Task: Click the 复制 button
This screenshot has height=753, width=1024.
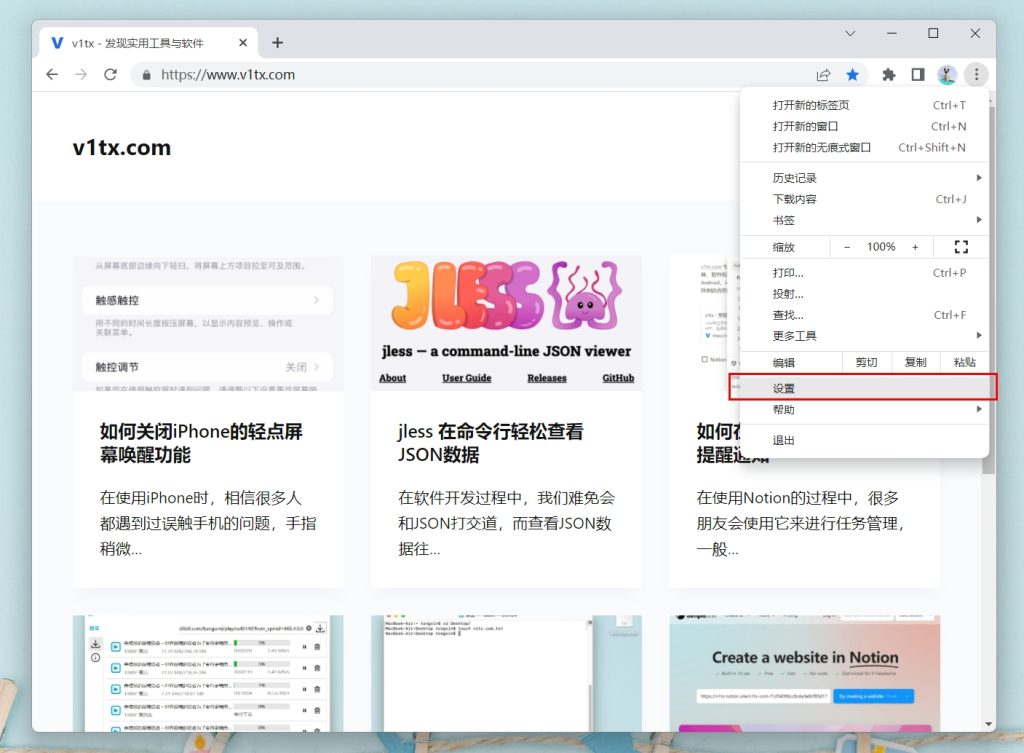Action: pyautogui.click(x=915, y=362)
